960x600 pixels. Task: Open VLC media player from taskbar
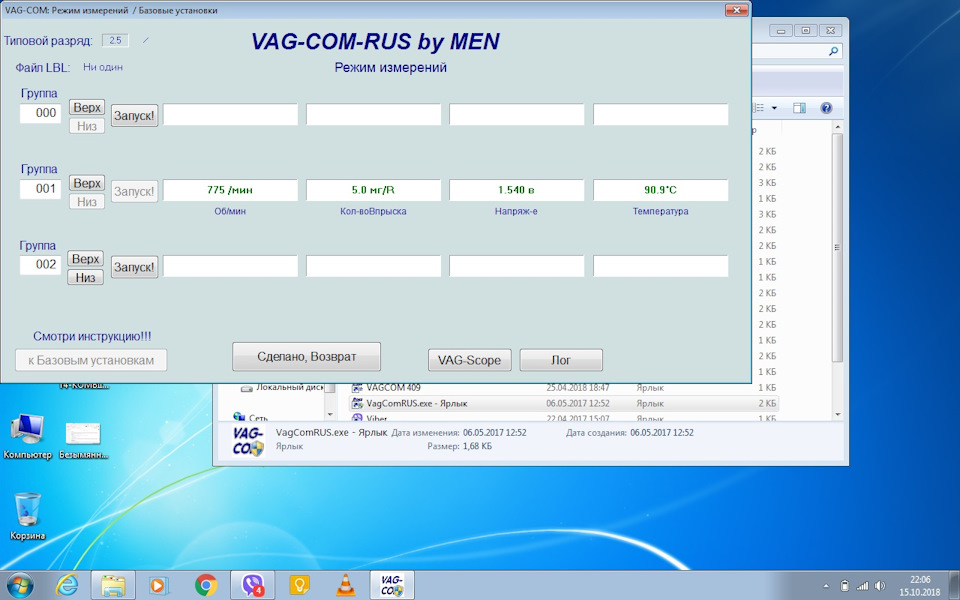(346, 586)
